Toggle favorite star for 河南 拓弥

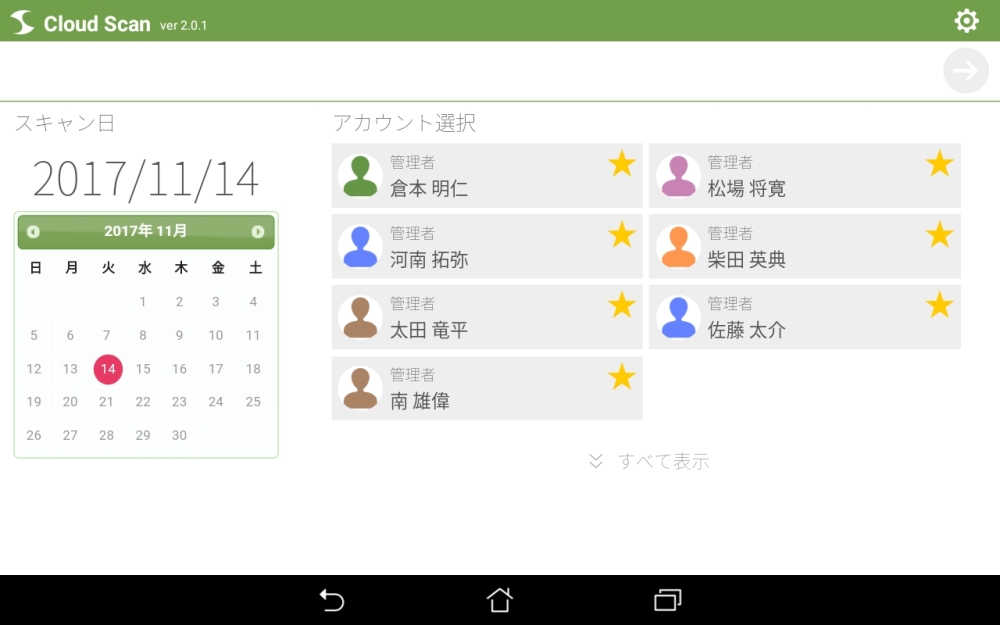[x=622, y=235]
